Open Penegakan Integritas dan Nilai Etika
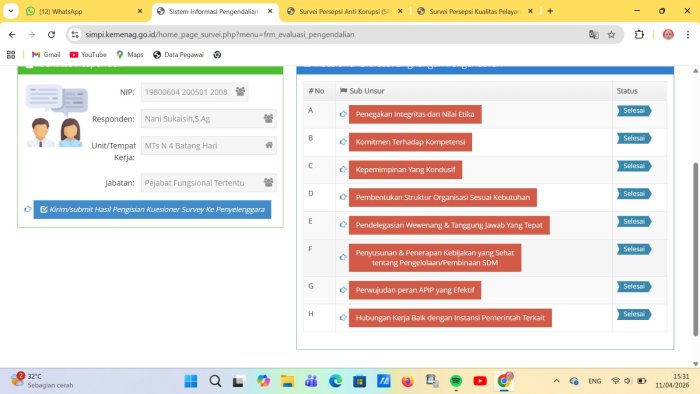 point(415,114)
